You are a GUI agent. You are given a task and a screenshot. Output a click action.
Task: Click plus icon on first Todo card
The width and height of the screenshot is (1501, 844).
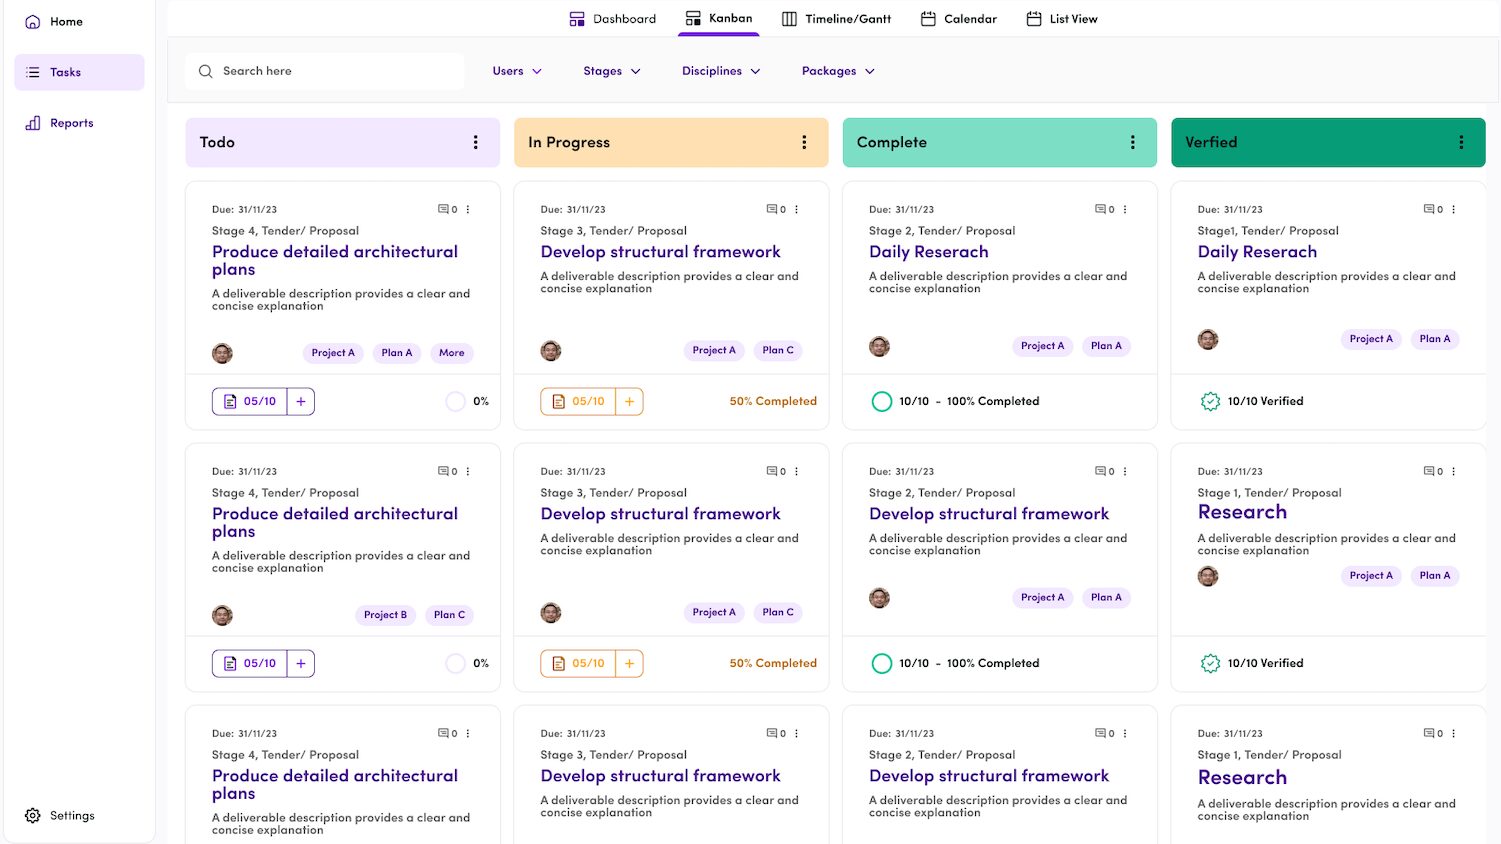[x=301, y=401]
